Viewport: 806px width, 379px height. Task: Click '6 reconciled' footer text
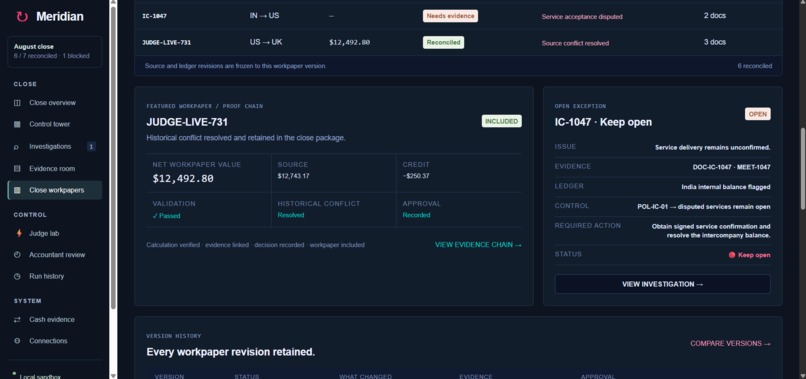(755, 66)
